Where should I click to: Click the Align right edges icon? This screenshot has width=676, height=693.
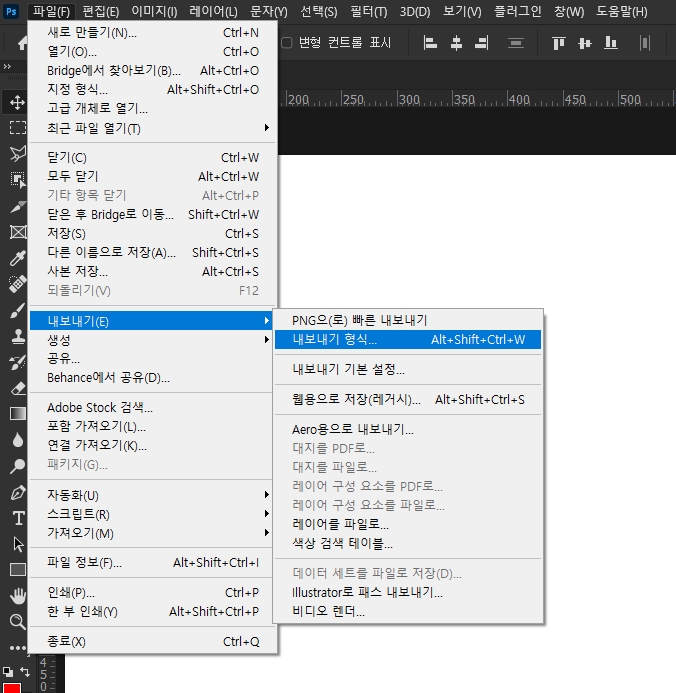[482, 43]
